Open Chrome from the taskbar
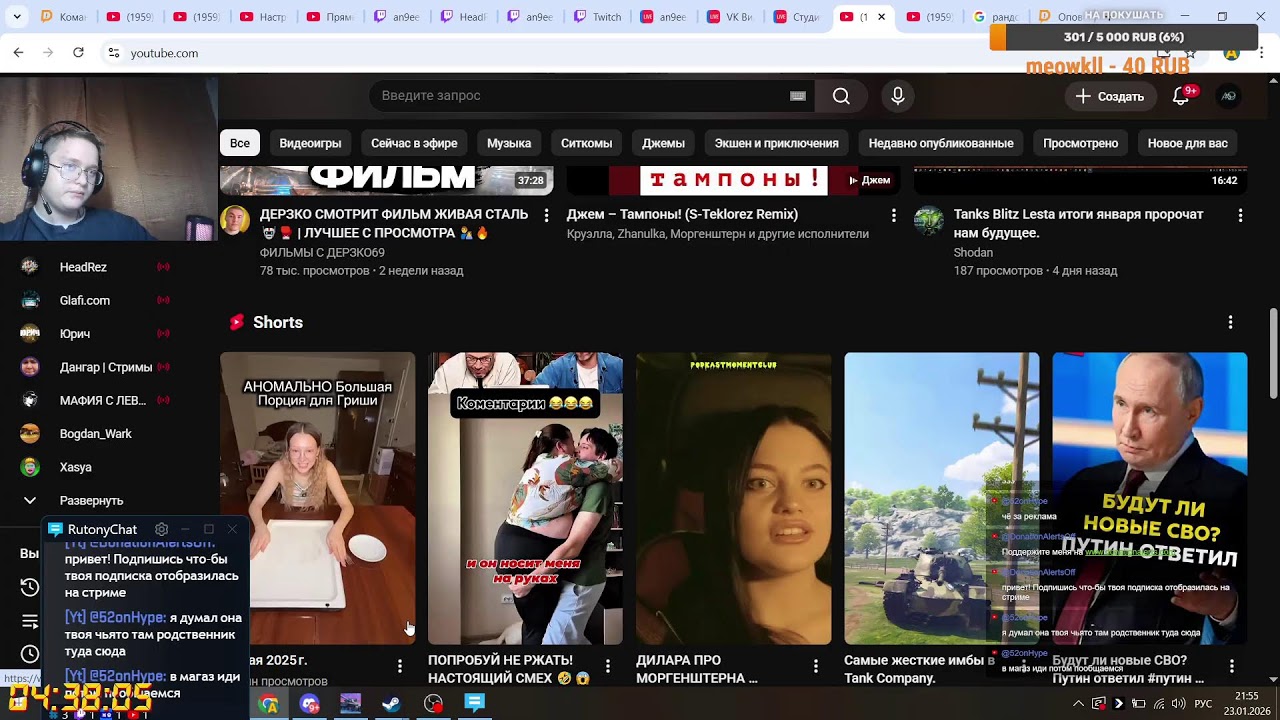Image resolution: width=1280 pixels, height=720 pixels. (269, 704)
